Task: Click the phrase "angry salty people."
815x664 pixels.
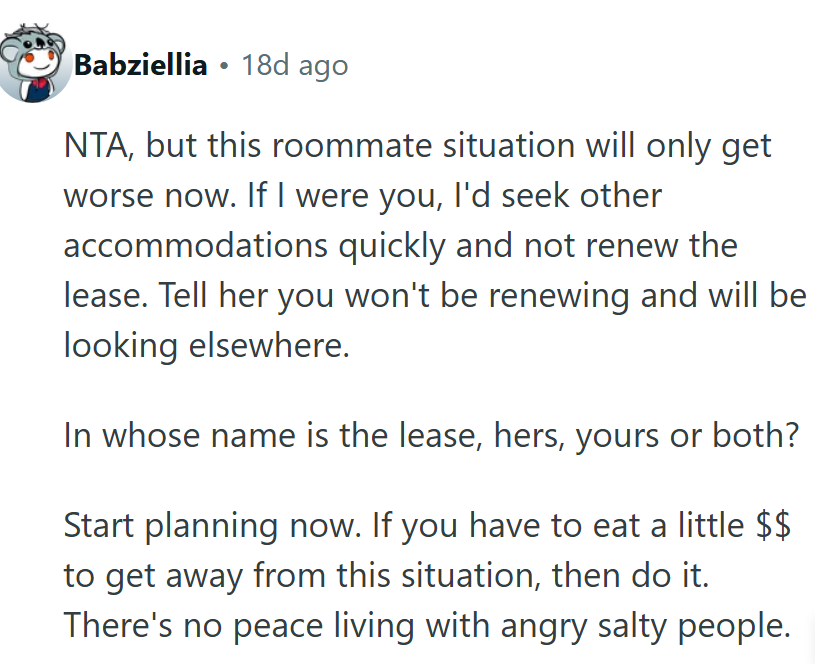Action: [x=639, y=626]
